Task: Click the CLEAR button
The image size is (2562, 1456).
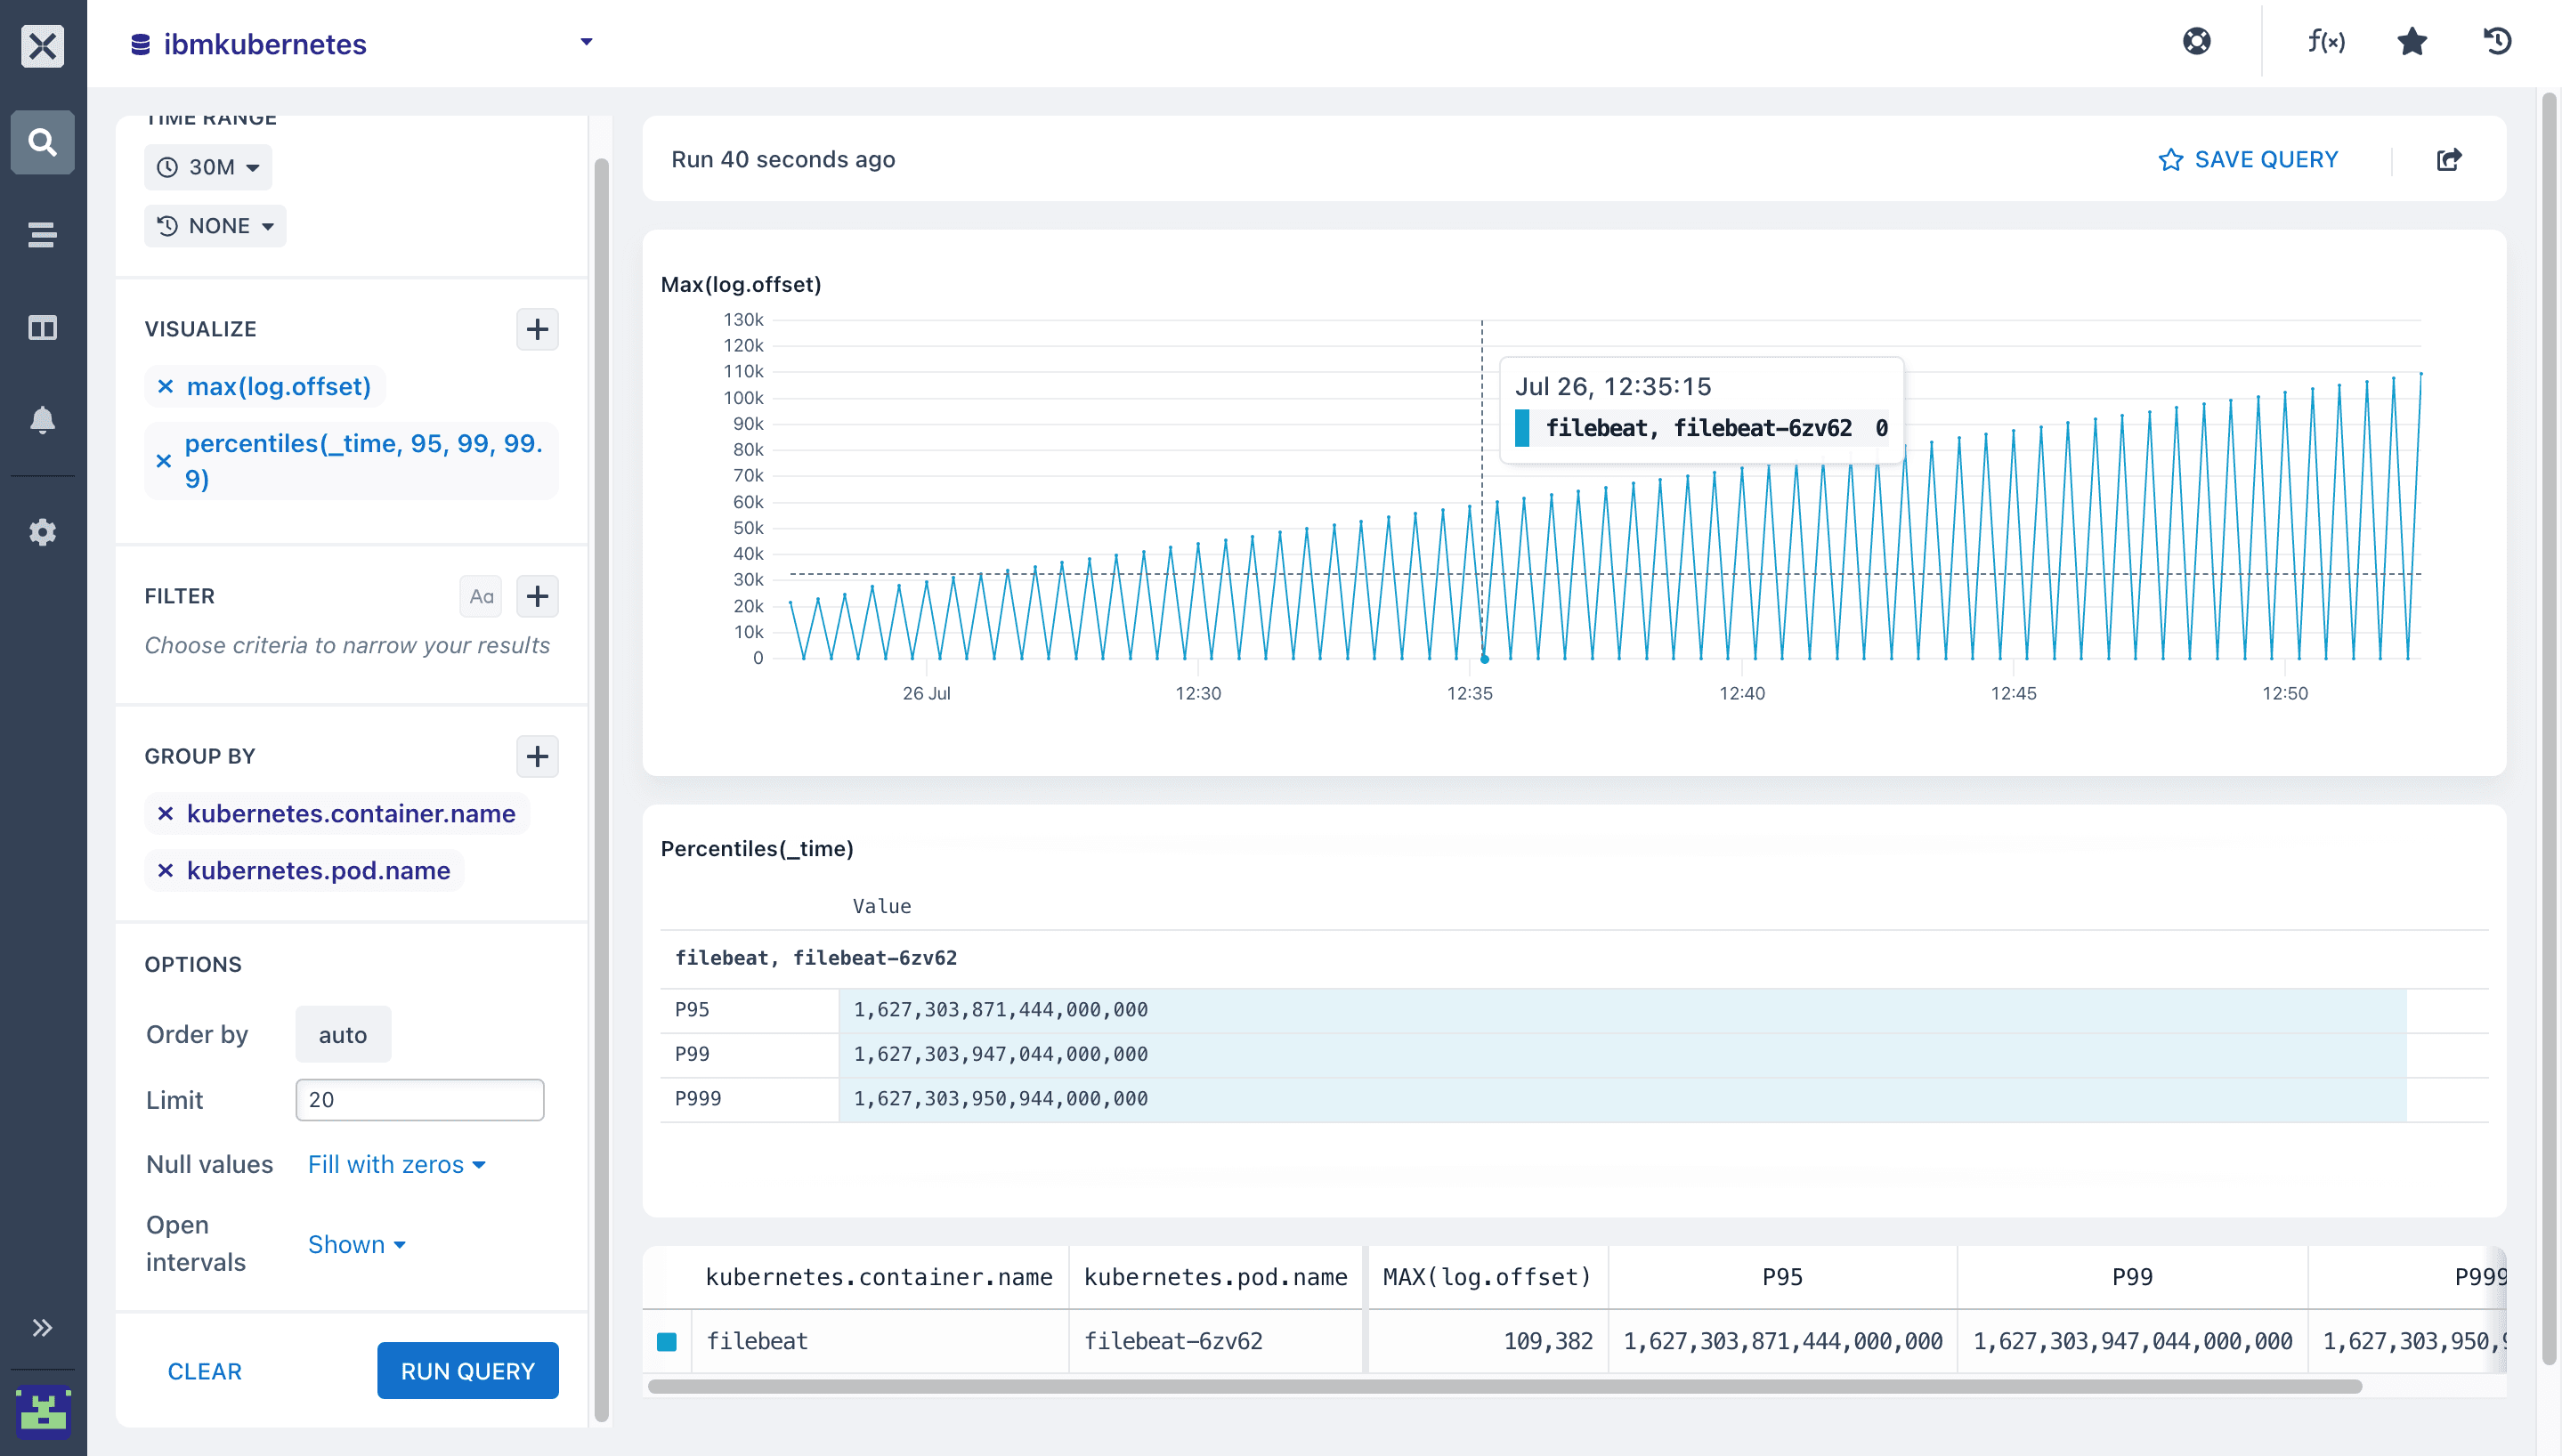Action: coord(205,1371)
